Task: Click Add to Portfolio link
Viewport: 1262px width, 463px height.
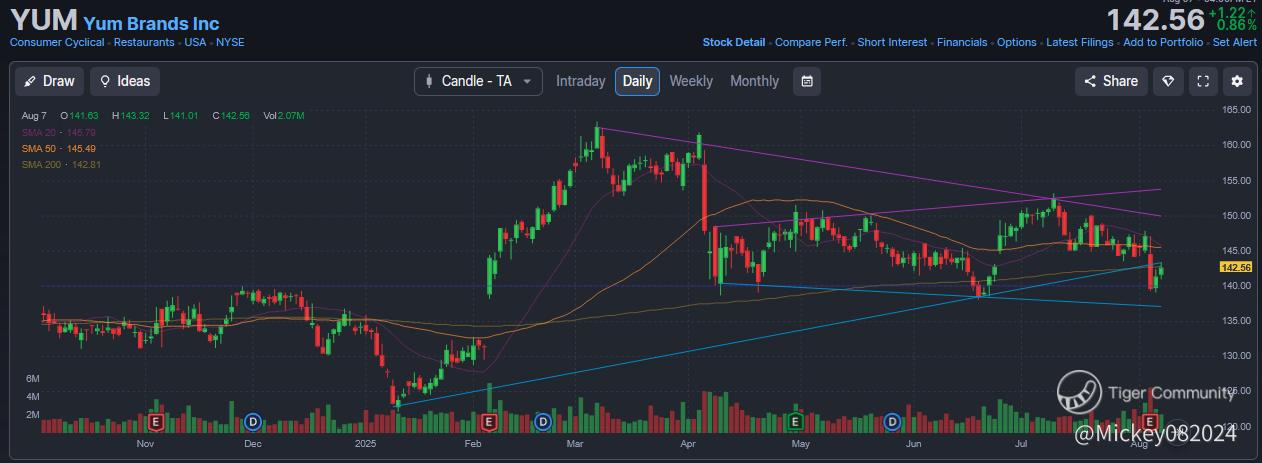Action: pyautogui.click(x=1163, y=42)
